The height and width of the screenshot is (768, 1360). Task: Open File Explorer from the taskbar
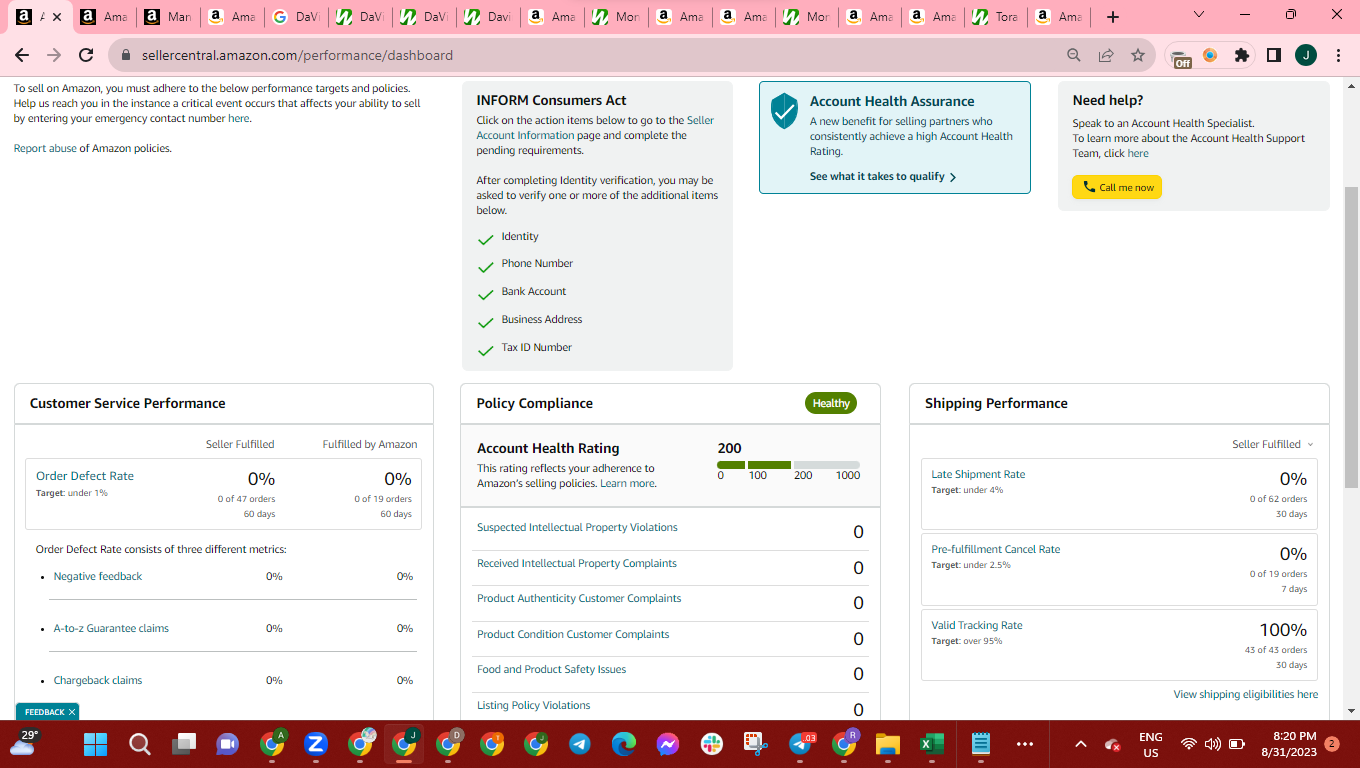pos(888,744)
